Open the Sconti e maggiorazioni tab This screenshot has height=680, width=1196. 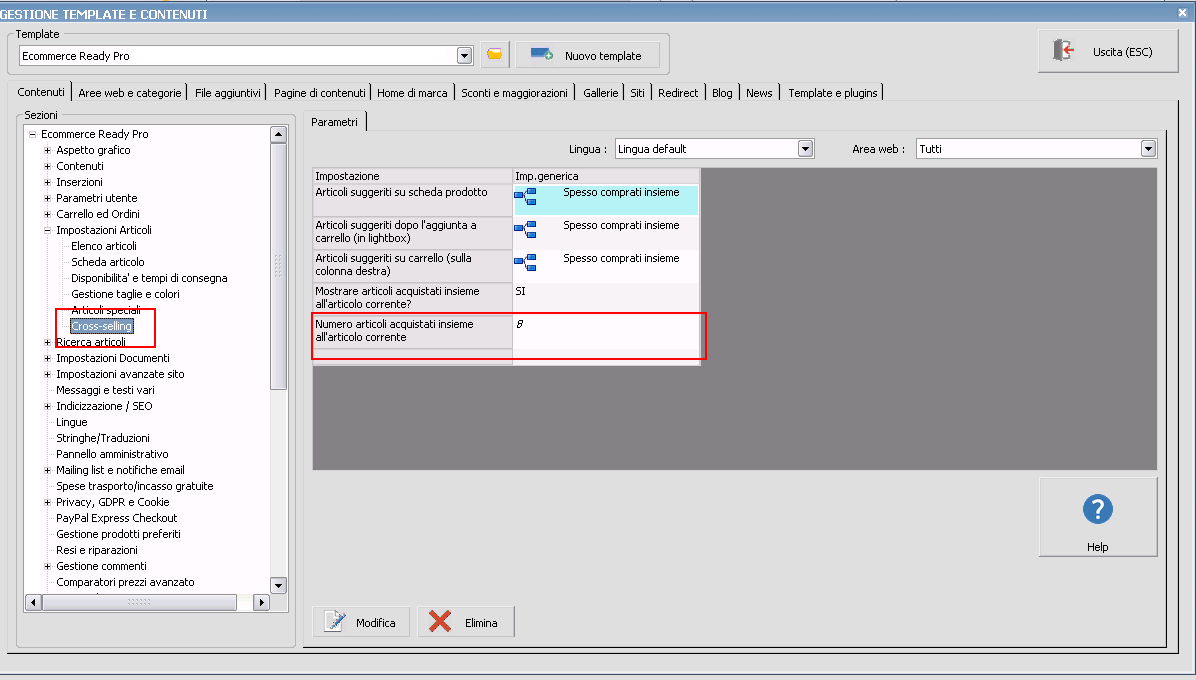[514, 93]
